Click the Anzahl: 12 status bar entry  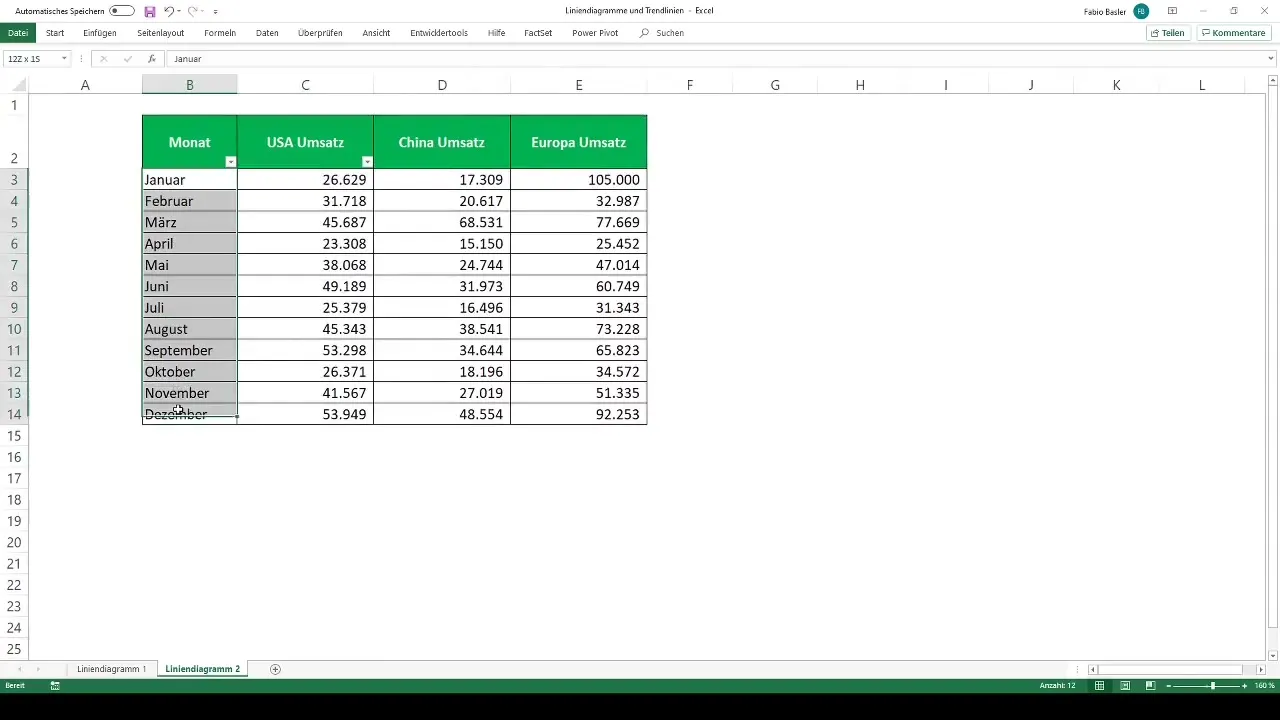(1057, 686)
